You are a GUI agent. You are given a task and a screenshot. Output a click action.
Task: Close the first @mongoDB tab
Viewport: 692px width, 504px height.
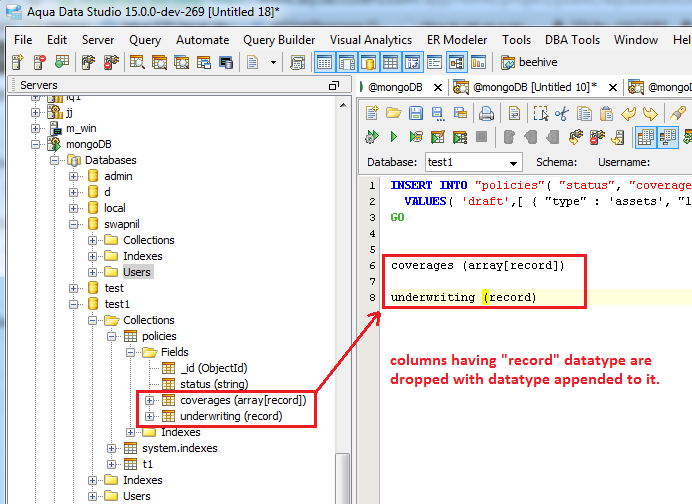pos(438,87)
